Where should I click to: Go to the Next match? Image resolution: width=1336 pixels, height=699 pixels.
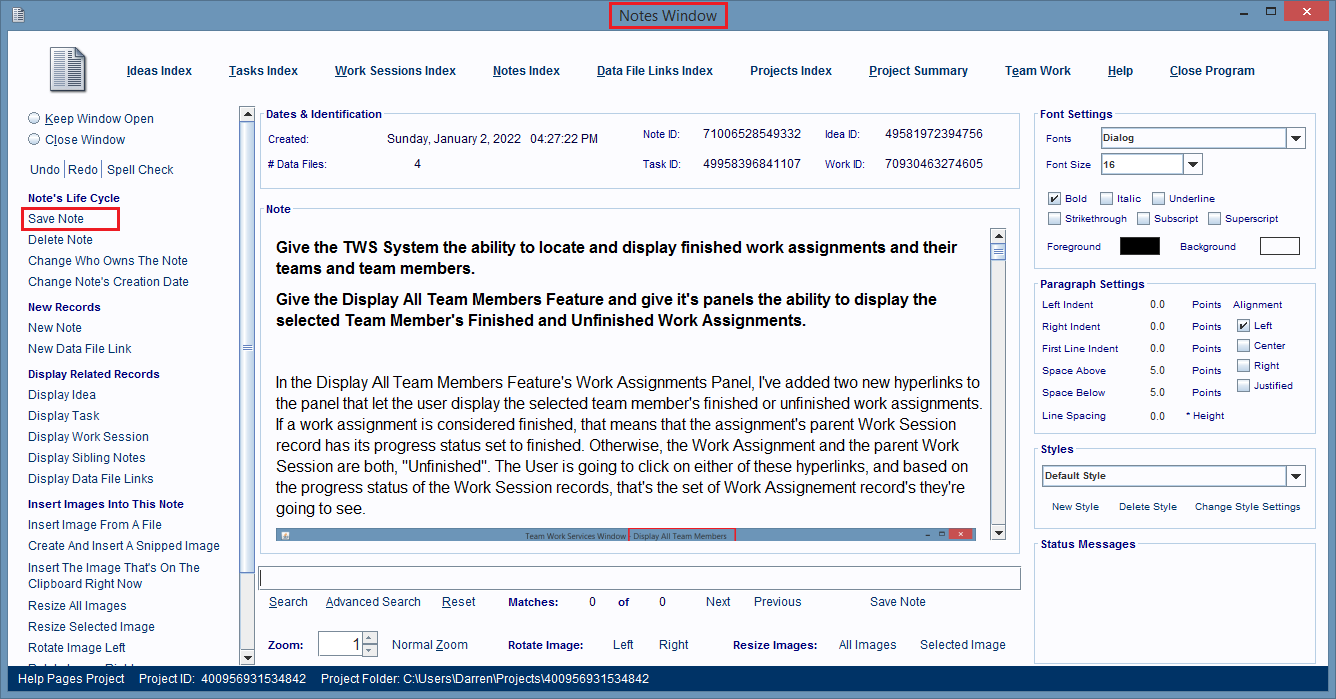point(718,602)
